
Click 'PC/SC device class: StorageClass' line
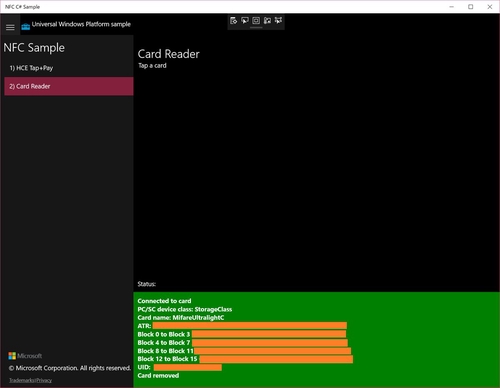point(185,309)
